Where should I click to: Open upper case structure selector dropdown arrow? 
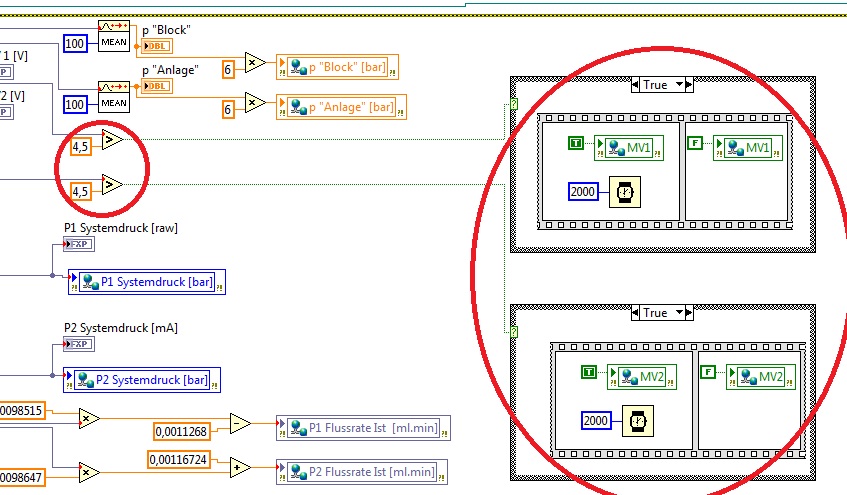(679, 84)
